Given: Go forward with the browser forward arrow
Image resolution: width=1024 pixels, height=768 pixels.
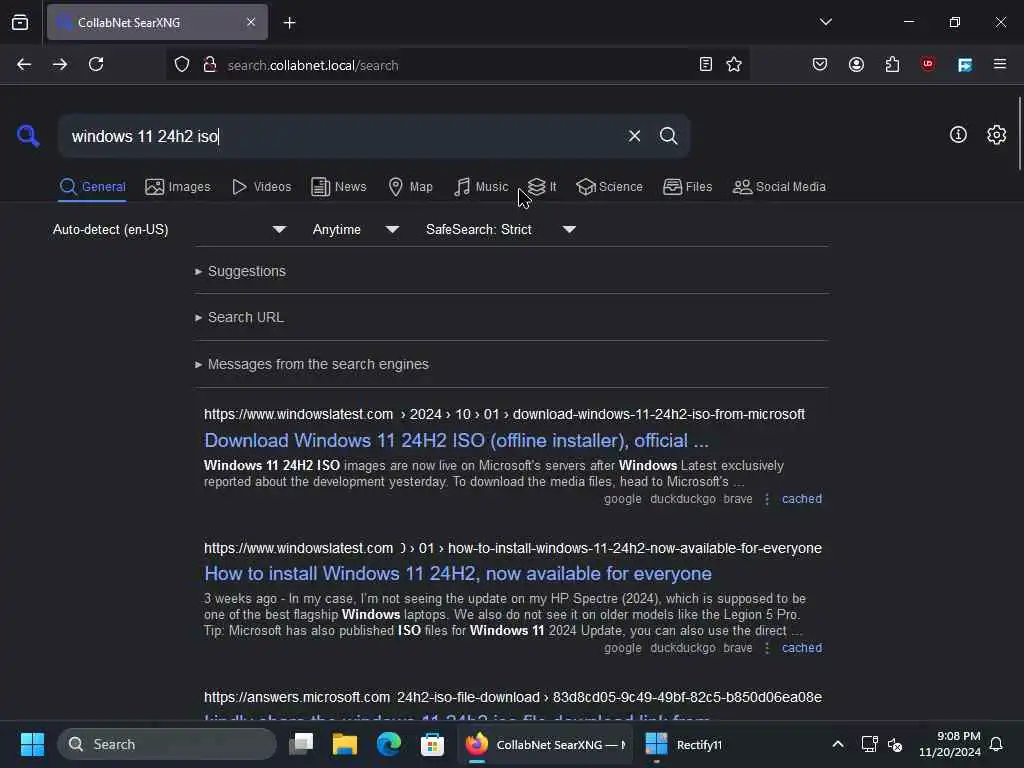Looking at the screenshot, I should tap(60, 65).
